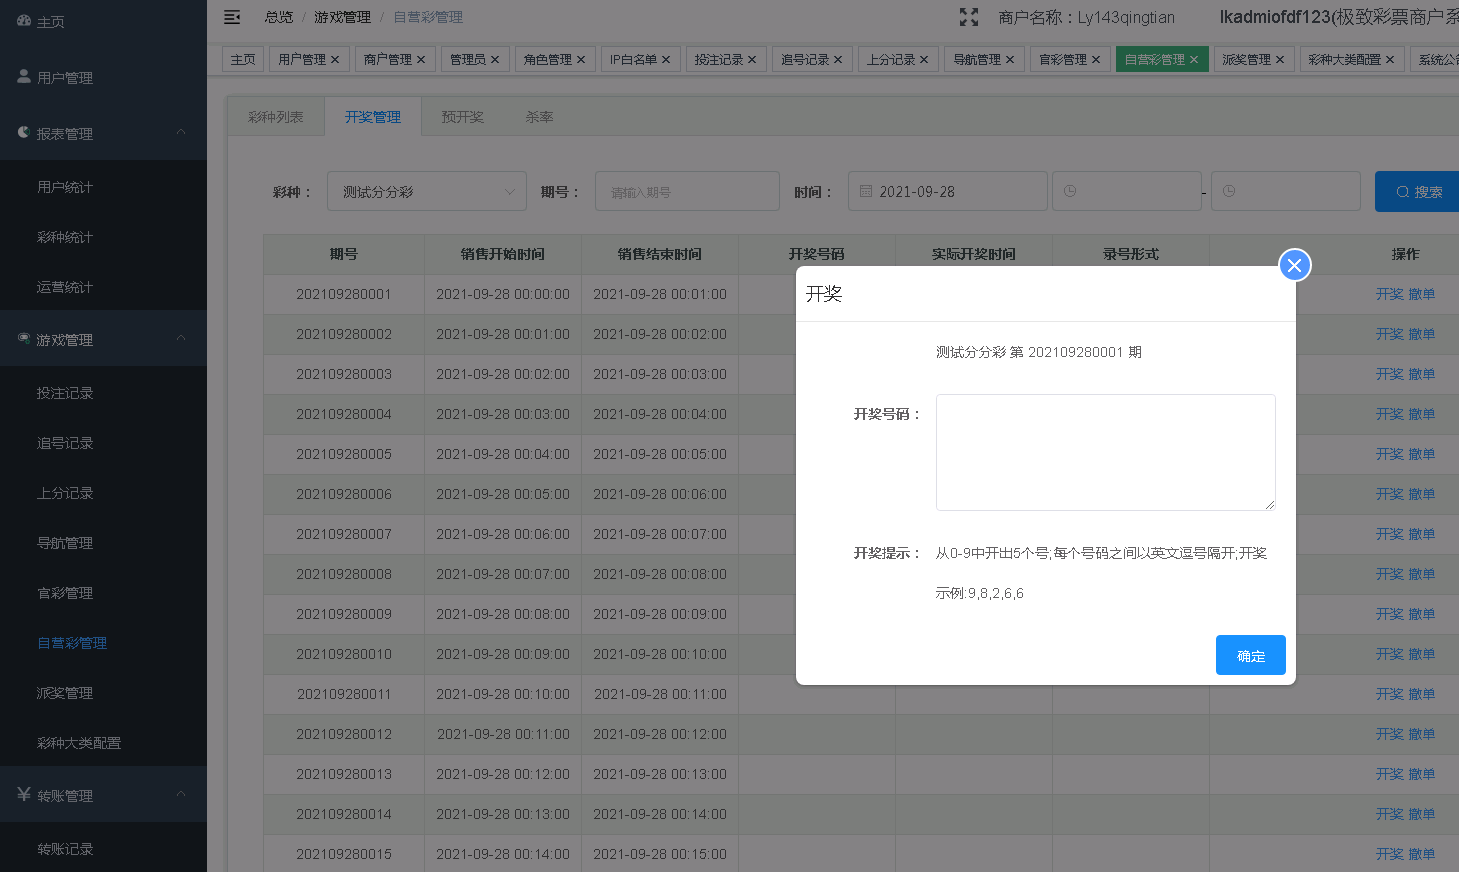Open the 彩种 dropdown showing 测试分分彩
This screenshot has height=872, width=1459.
click(x=427, y=191)
